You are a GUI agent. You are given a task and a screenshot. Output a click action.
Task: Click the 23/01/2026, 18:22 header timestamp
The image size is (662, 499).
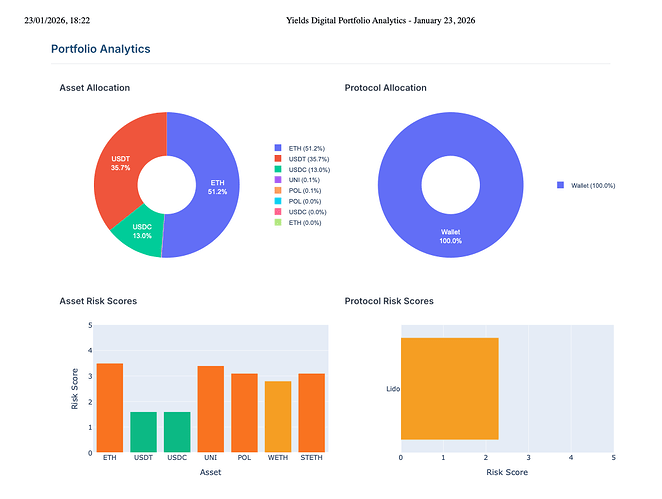57,20
